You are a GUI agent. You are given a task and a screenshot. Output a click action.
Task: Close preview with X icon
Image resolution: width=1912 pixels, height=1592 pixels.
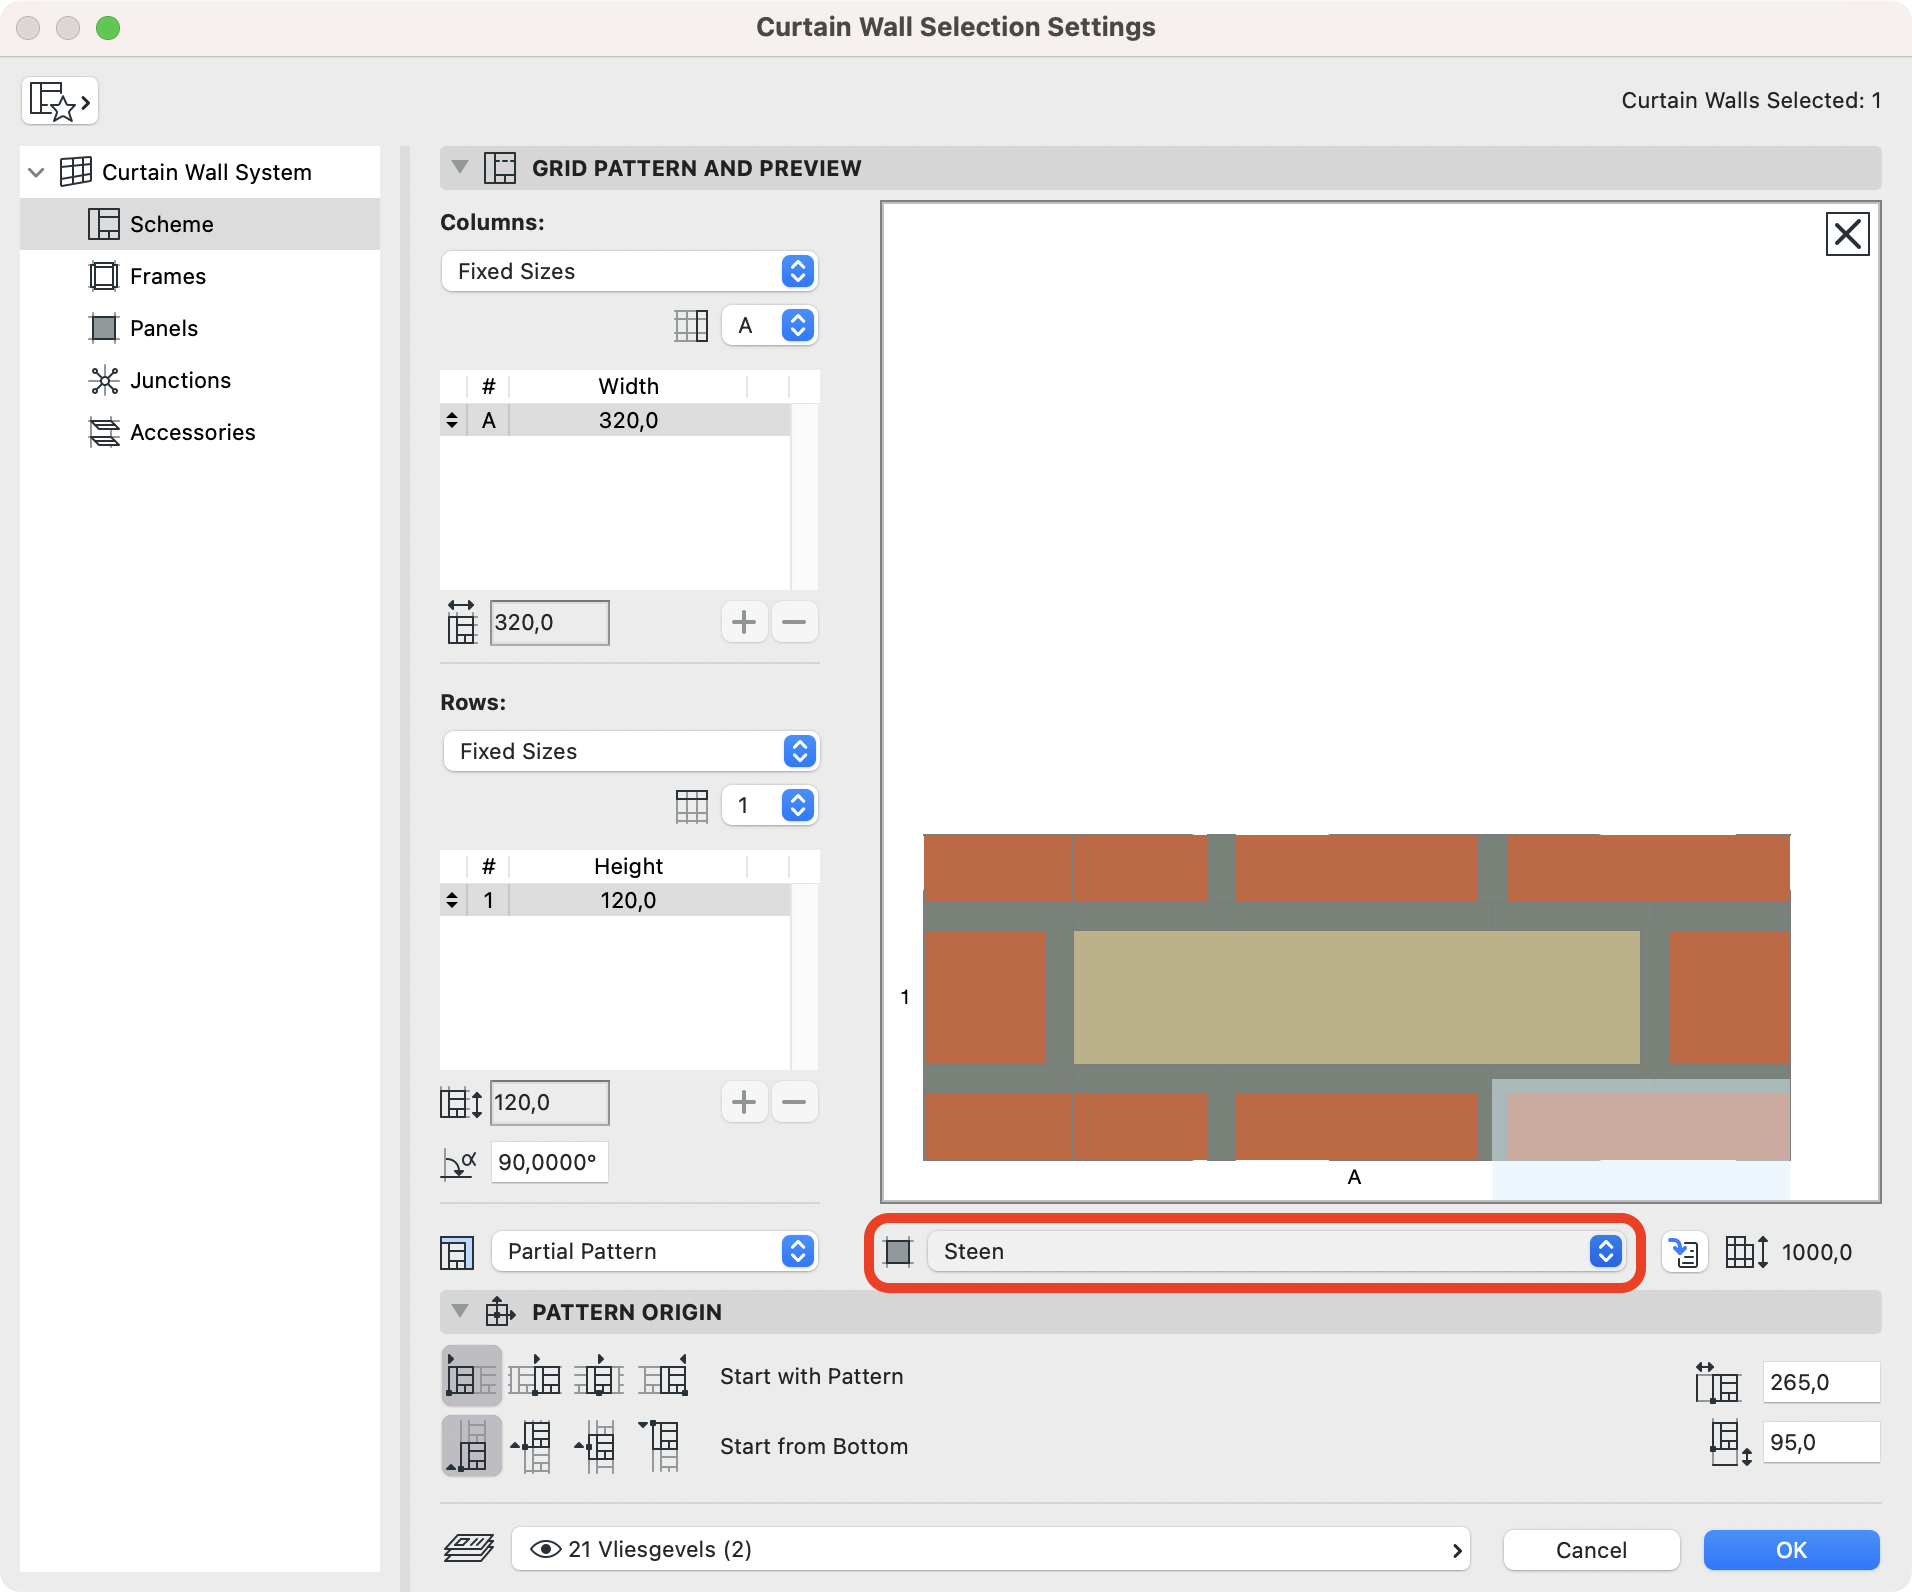pos(1847,234)
